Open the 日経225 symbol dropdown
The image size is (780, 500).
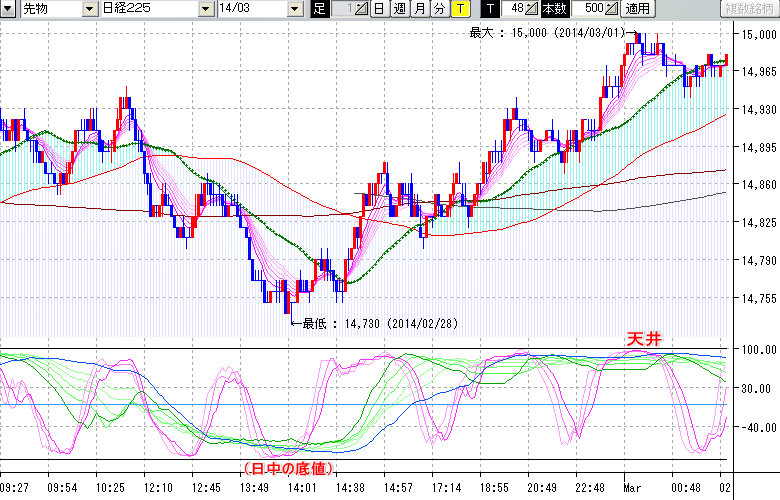point(207,9)
